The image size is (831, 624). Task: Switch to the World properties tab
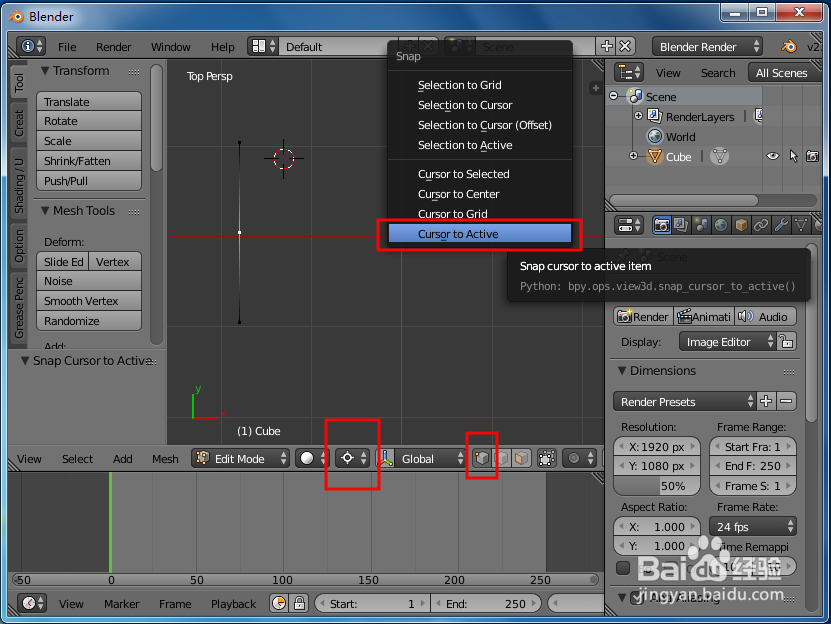coord(720,225)
